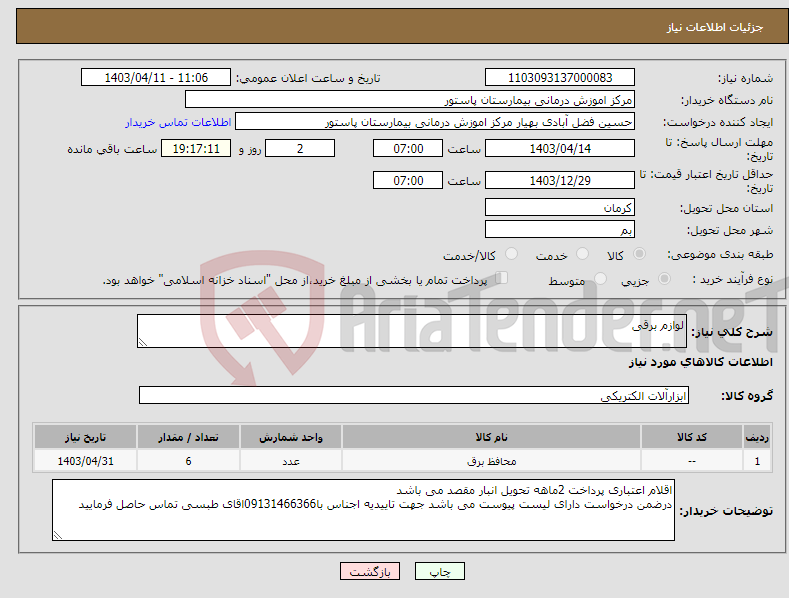Click the کد کالا column header
789x598 pixels.
tap(692, 437)
